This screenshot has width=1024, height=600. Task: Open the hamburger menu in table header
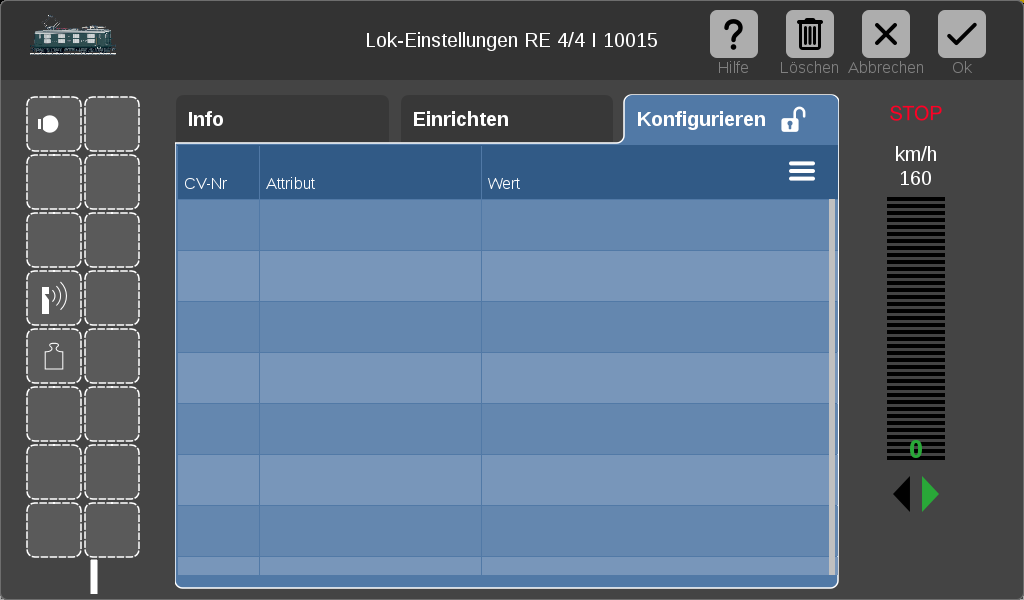[801, 171]
